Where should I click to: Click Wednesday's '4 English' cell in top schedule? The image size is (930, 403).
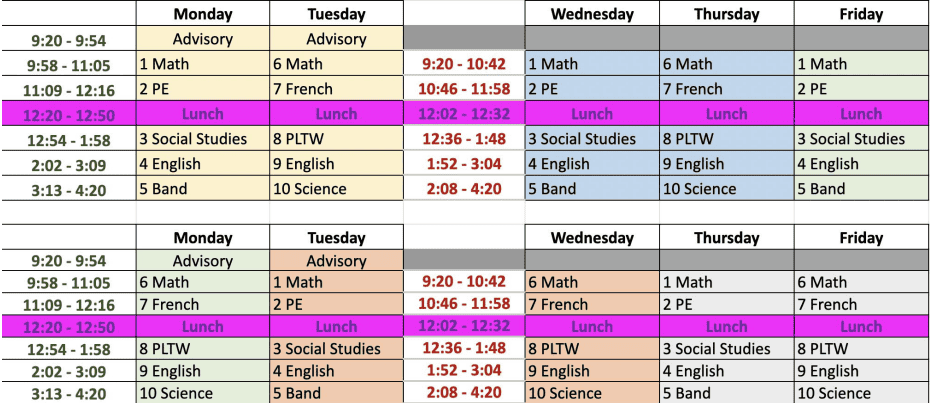coord(592,164)
